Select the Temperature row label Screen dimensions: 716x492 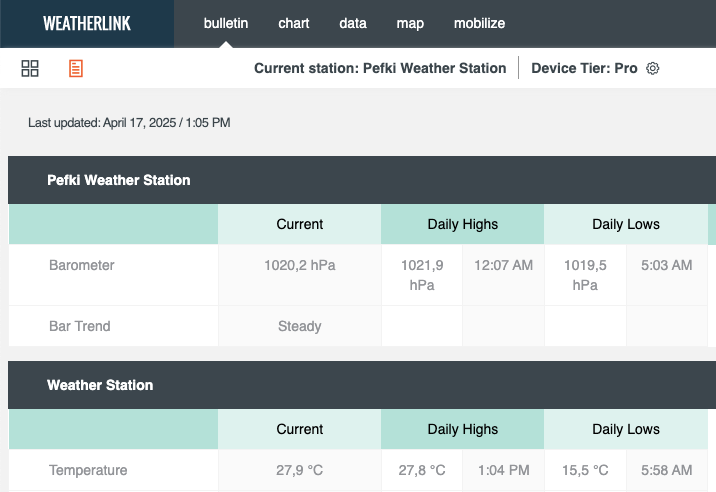88,470
